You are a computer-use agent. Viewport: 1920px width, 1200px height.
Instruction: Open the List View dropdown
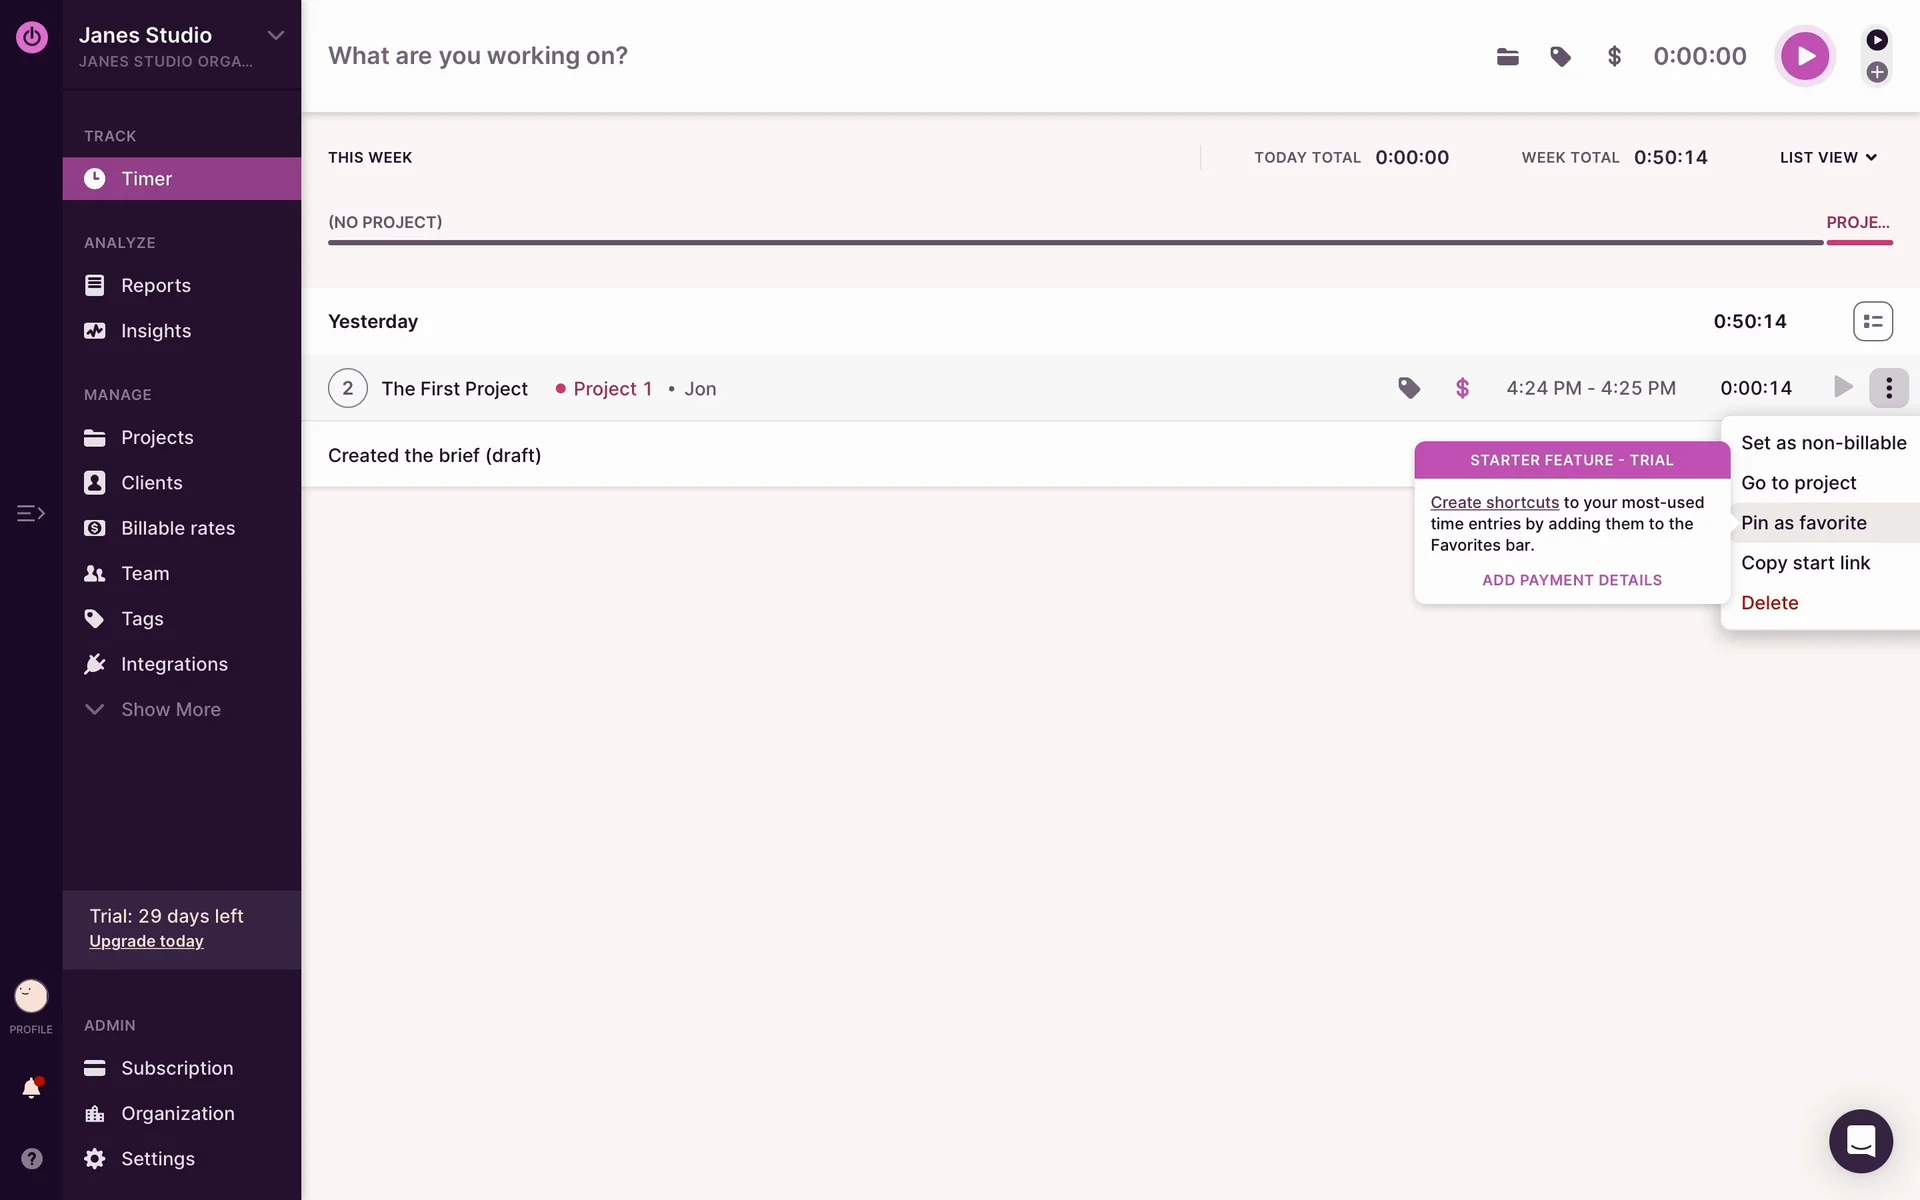pos(1828,158)
